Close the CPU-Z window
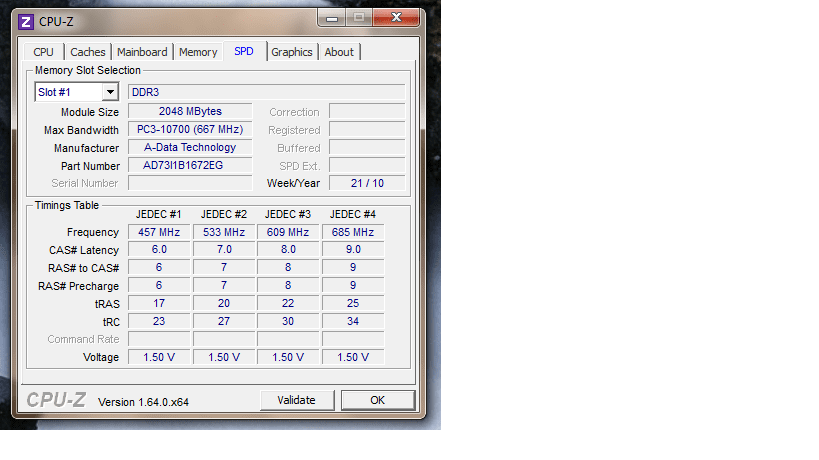 point(396,18)
